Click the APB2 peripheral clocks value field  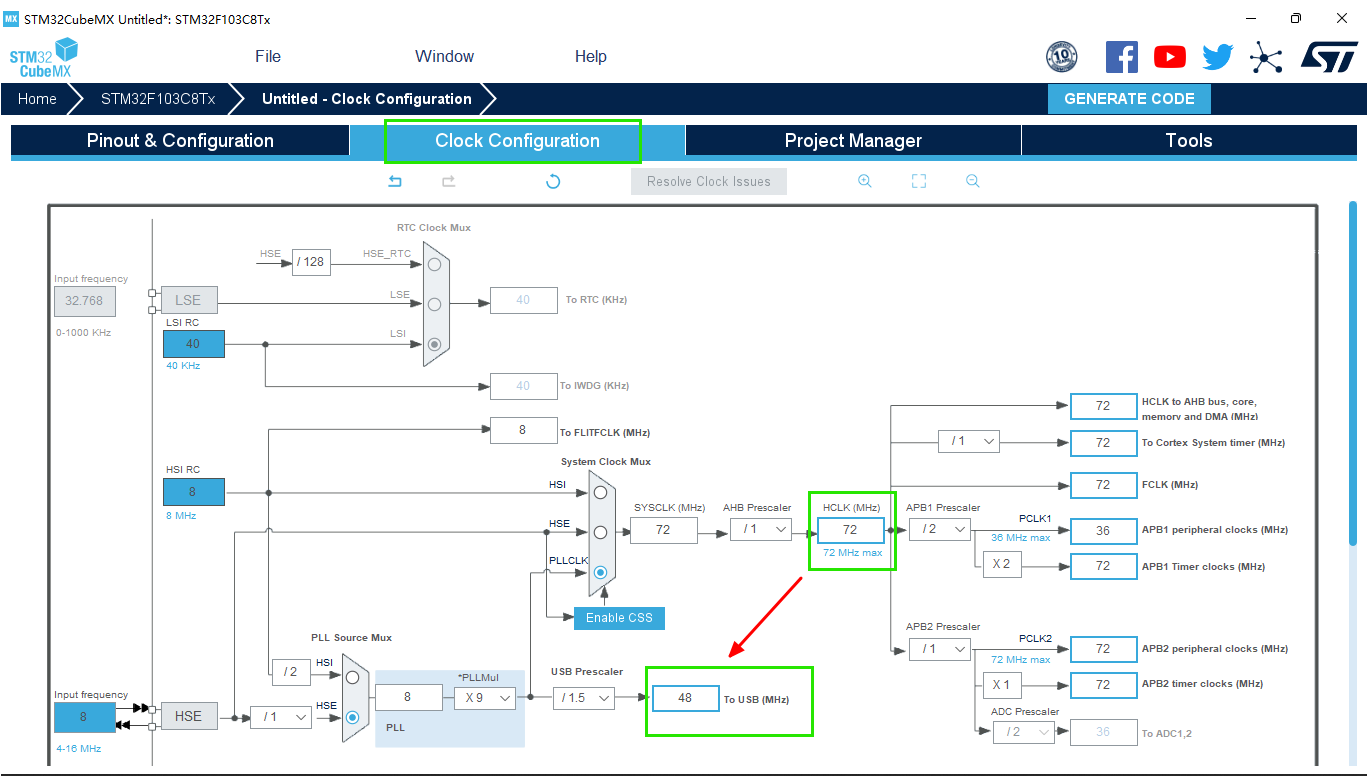click(x=1103, y=649)
